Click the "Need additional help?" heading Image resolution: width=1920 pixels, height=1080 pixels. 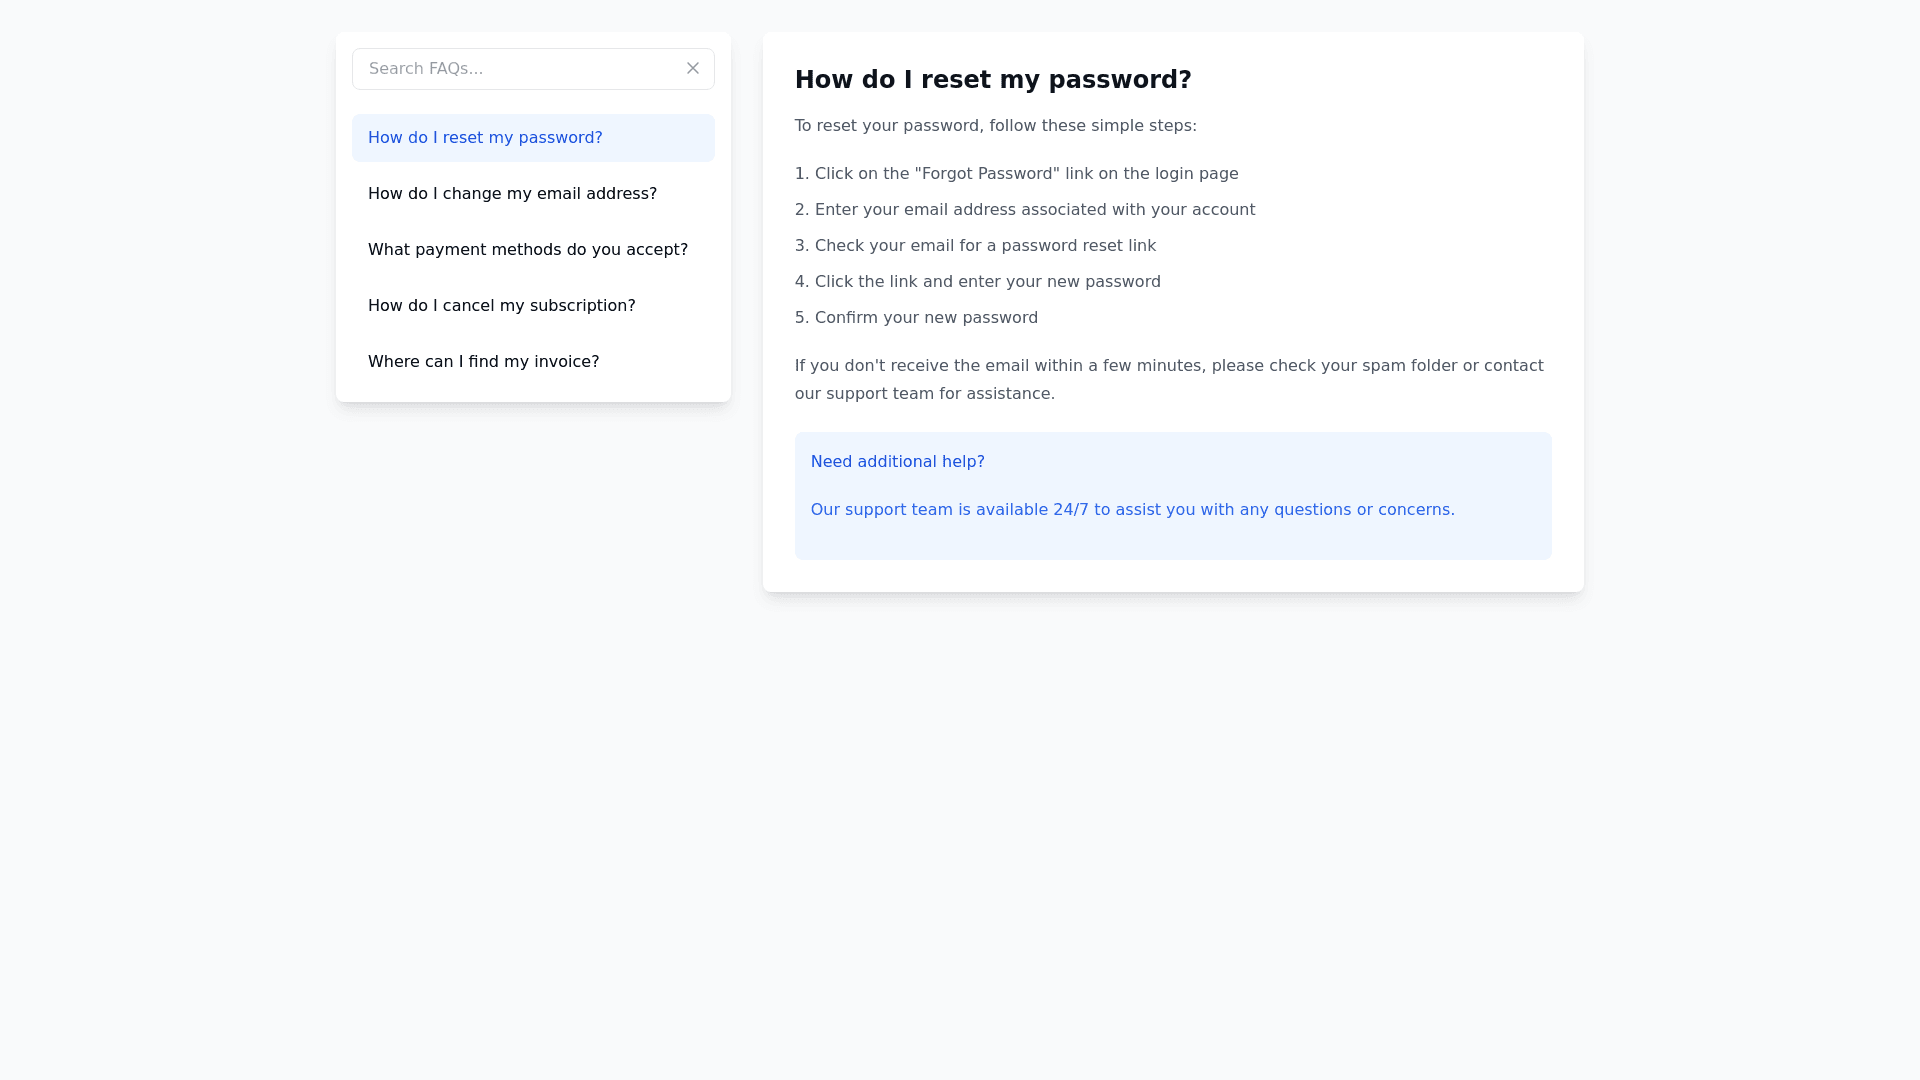pos(897,462)
